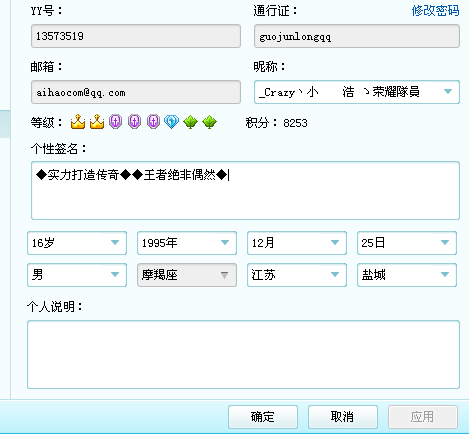The width and height of the screenshot is (469, 448).
Task: Click the zodiac dropdown showing 摩羯座
Action: point(187,275)
